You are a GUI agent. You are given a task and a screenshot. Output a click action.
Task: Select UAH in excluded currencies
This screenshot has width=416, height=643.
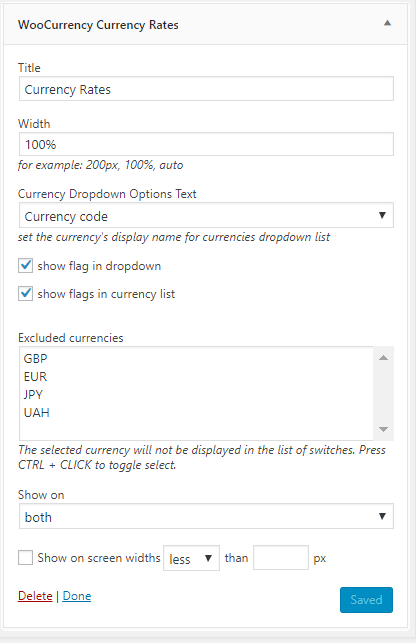click(x=37, y=413)
